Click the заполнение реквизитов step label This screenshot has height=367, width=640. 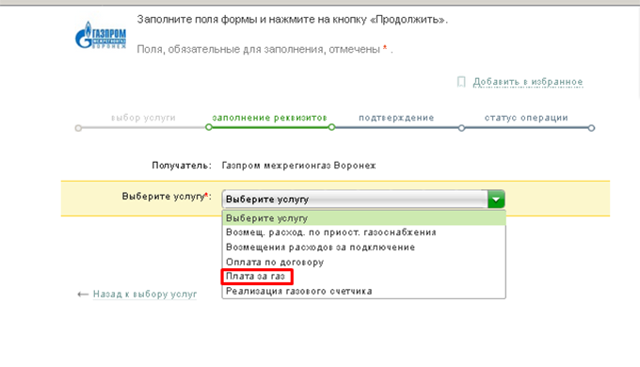(x=269, y=118)
